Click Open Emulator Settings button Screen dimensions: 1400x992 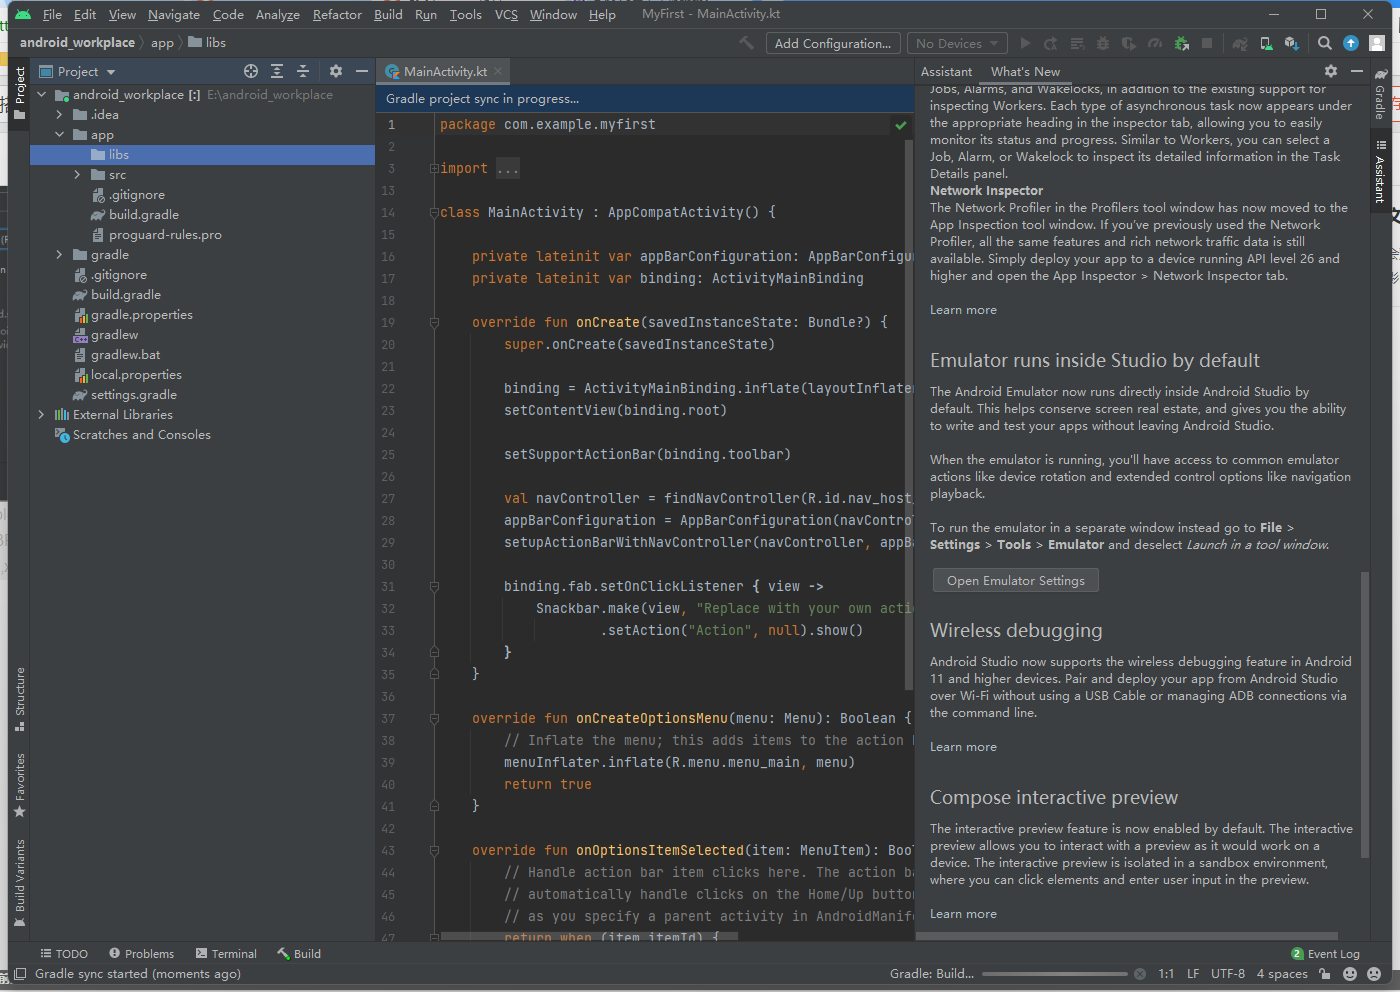tap(1015, 581)
